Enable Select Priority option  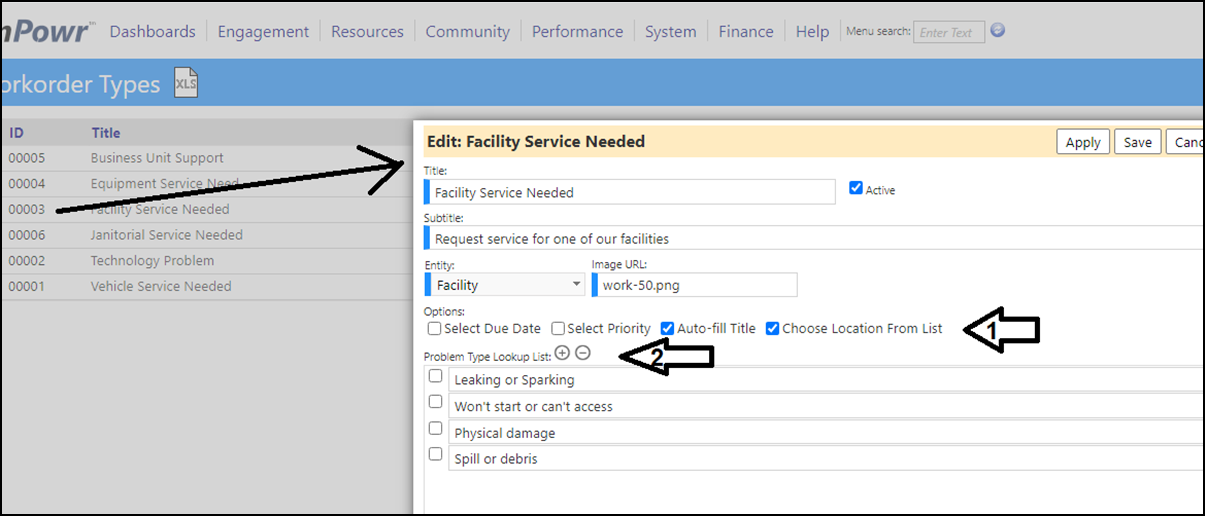(559, 328)
